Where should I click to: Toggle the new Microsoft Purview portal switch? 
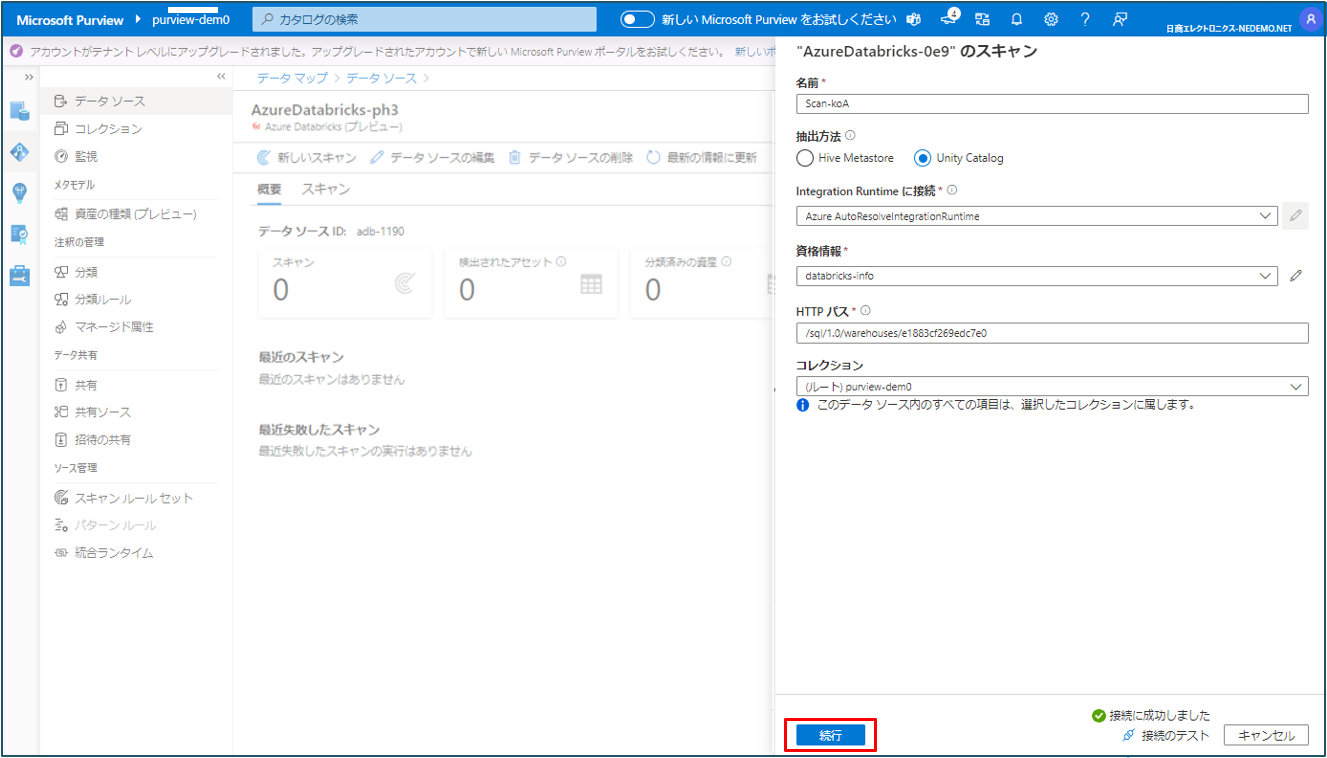(x=638, y=19)
